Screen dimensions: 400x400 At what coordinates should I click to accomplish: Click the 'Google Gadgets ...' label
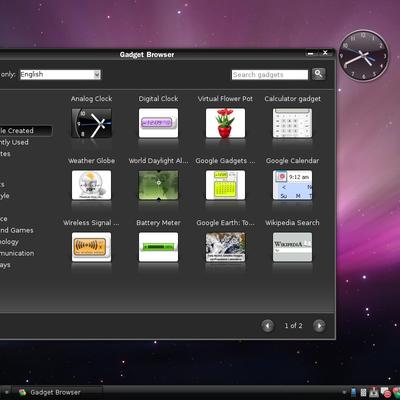(225, 161)
